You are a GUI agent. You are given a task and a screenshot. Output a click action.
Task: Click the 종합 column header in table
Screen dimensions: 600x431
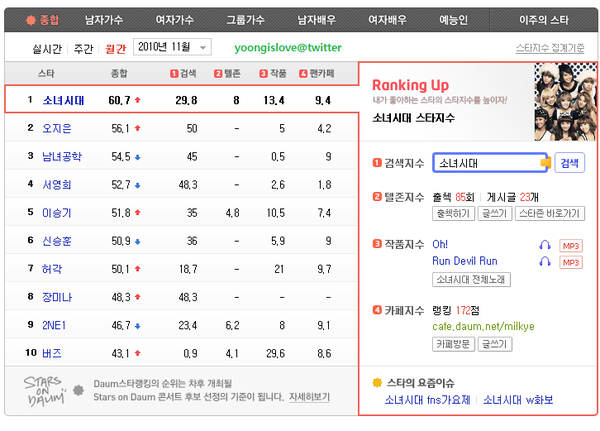click(119, 73)
